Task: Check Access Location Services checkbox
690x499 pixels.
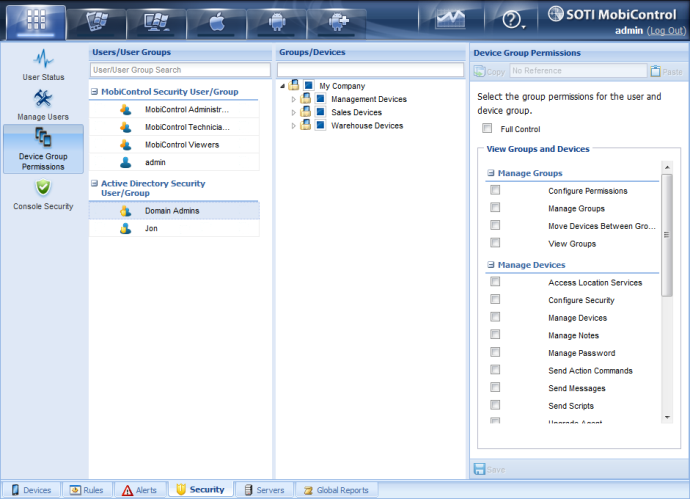Action: coord(495,282)
